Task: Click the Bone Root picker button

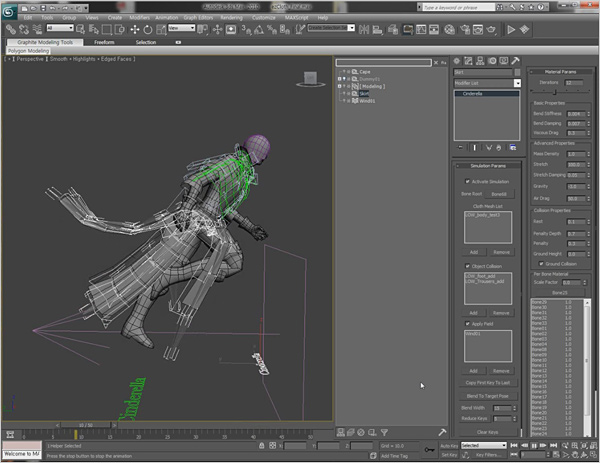Action: [499, 194]
